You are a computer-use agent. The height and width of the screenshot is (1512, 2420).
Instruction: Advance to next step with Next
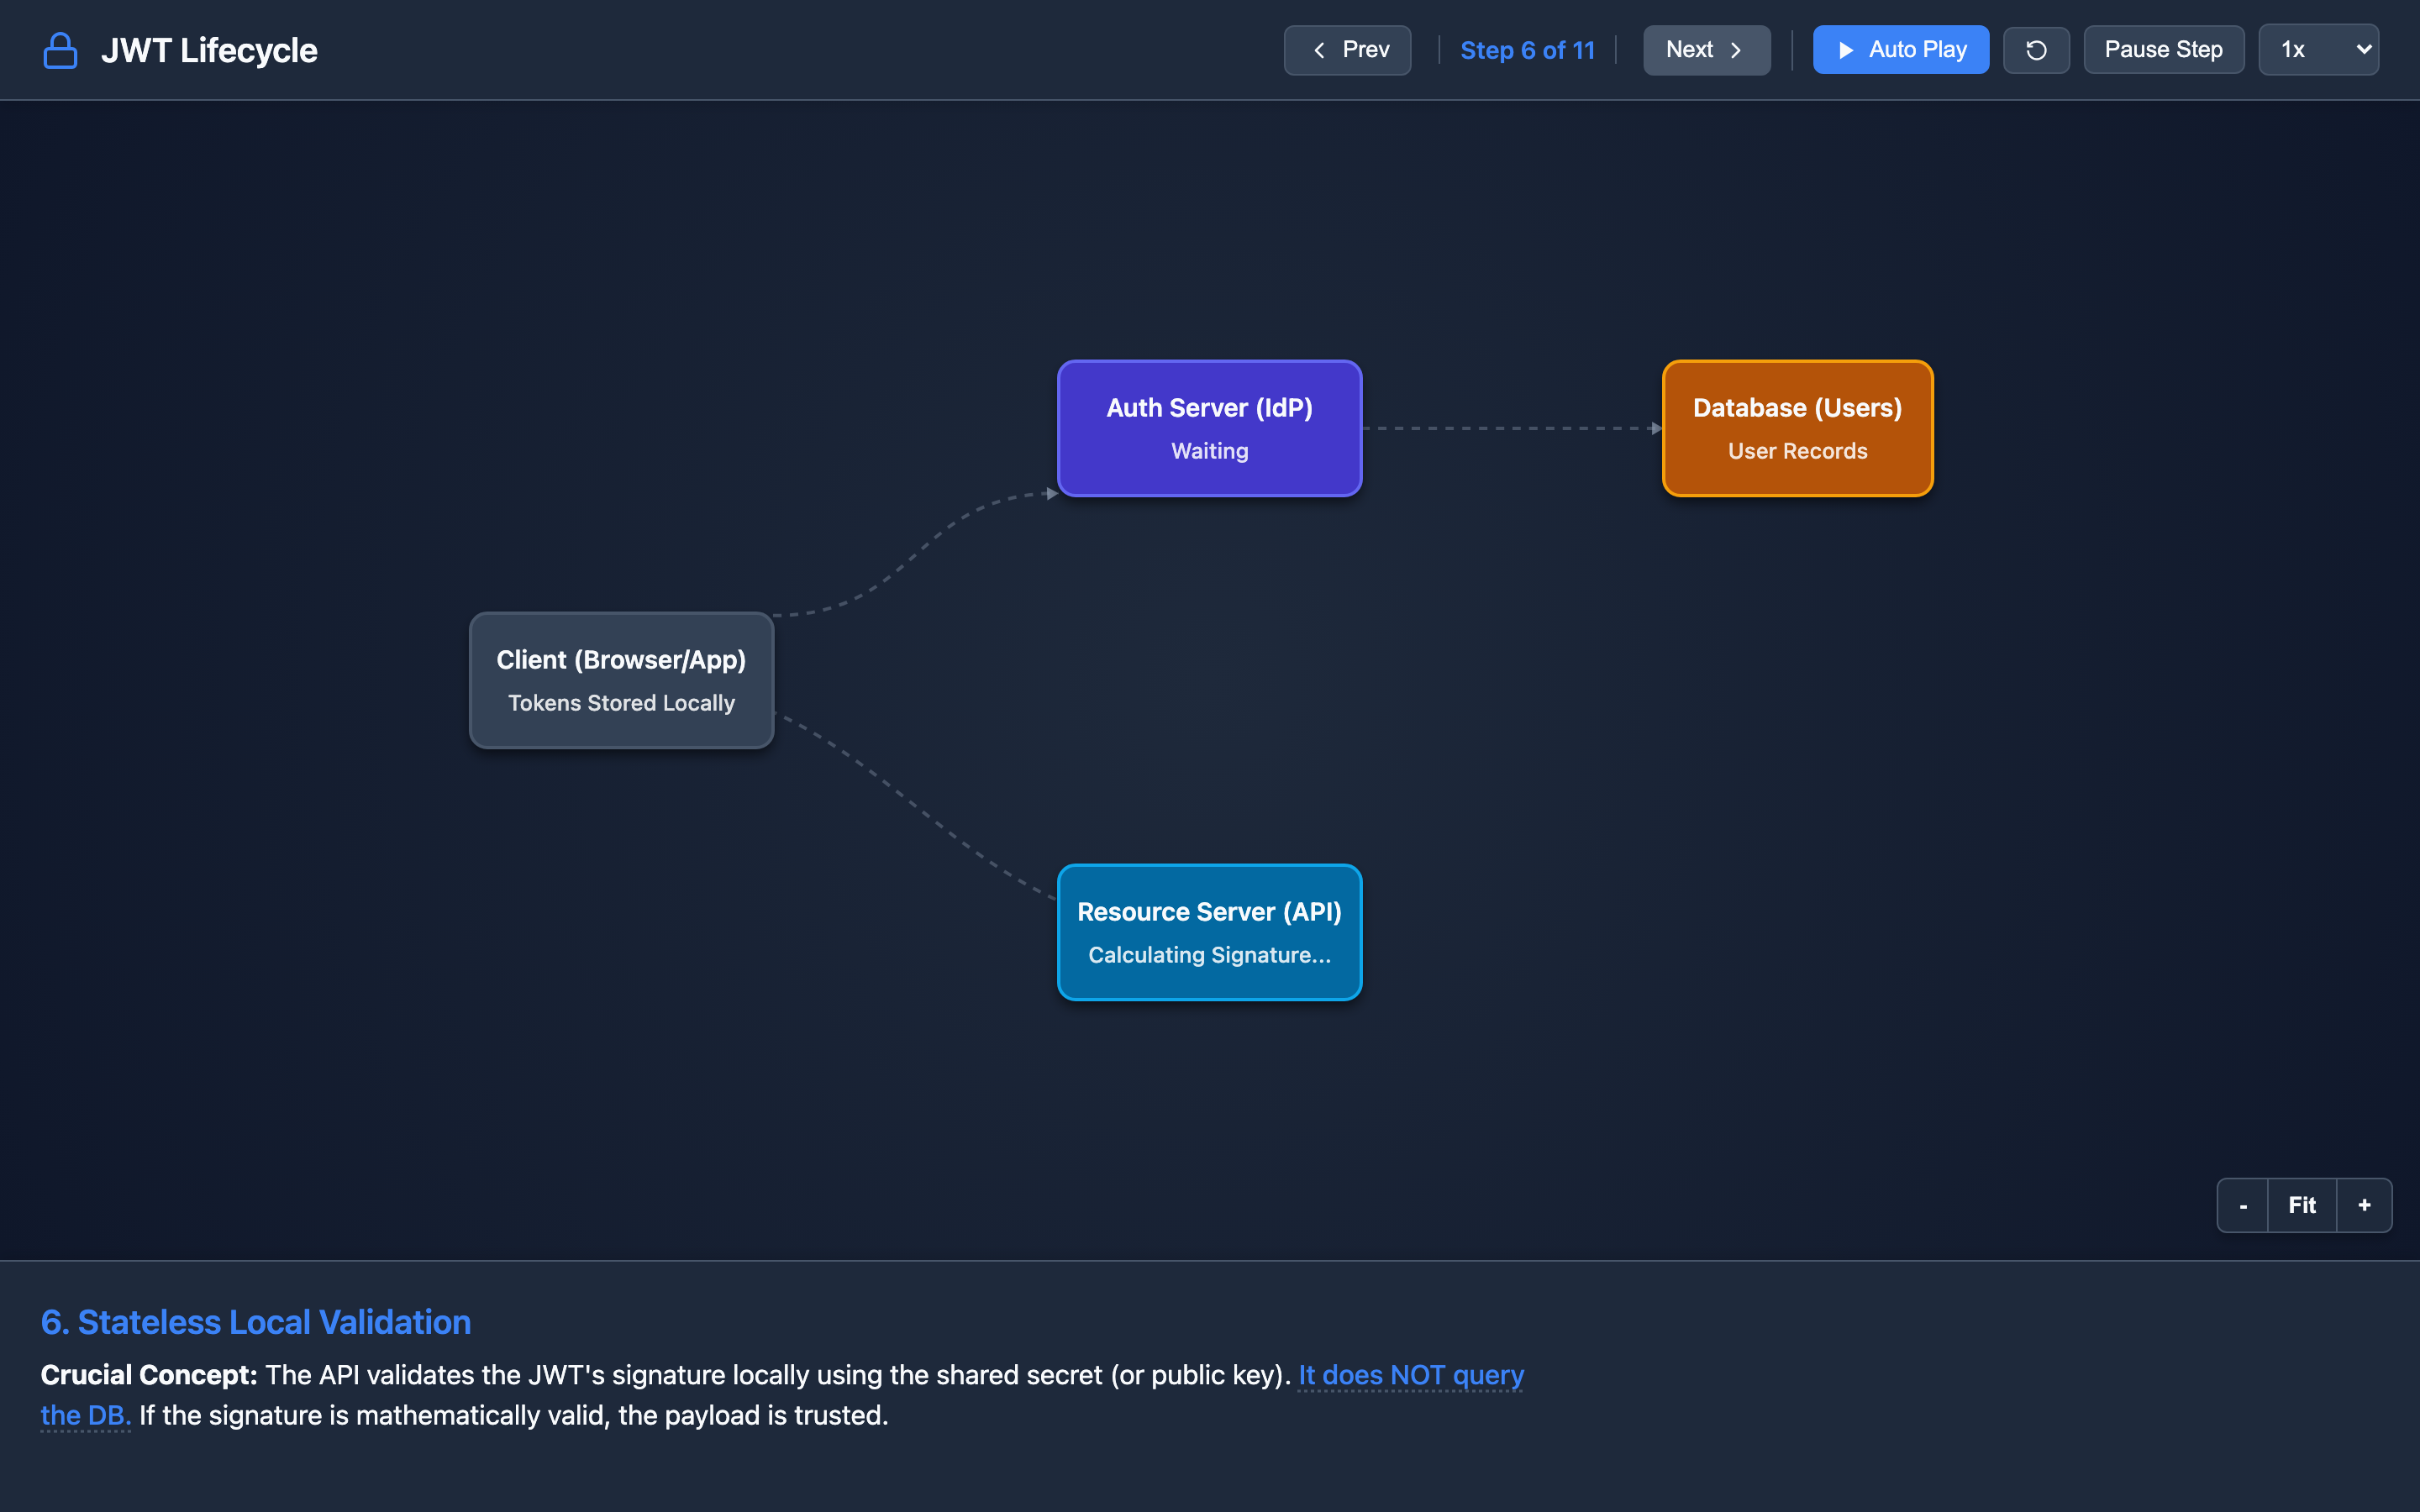coord(1706,50)
